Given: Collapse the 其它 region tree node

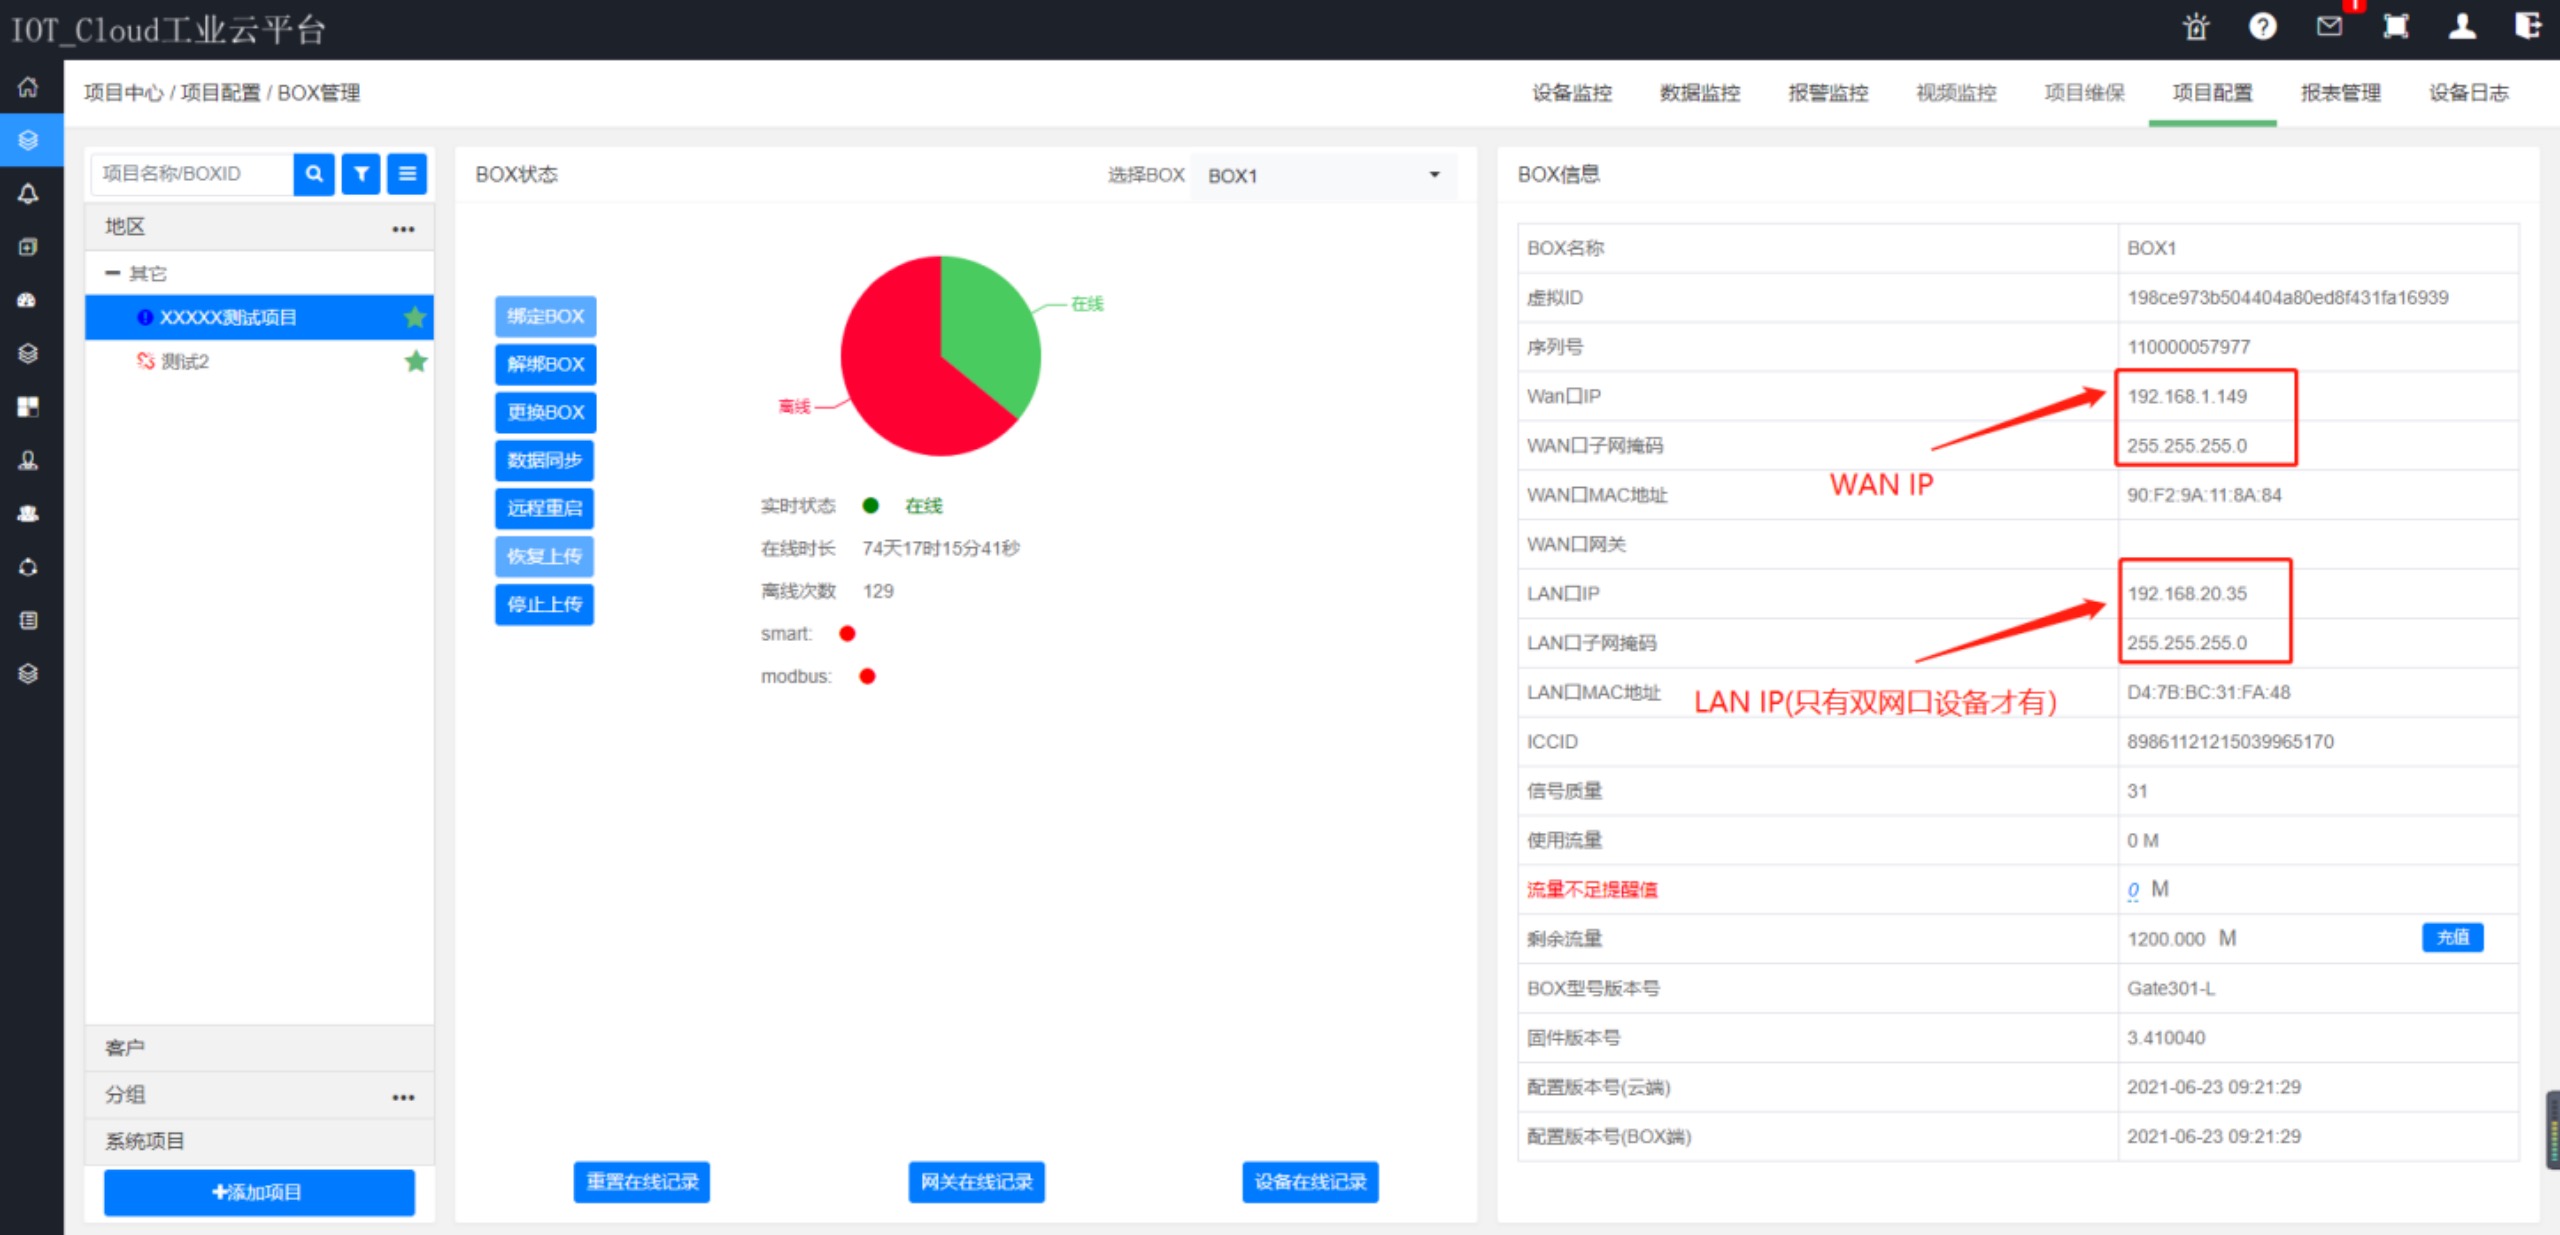Looking at the screenshot, I should (x=113, y=273).
